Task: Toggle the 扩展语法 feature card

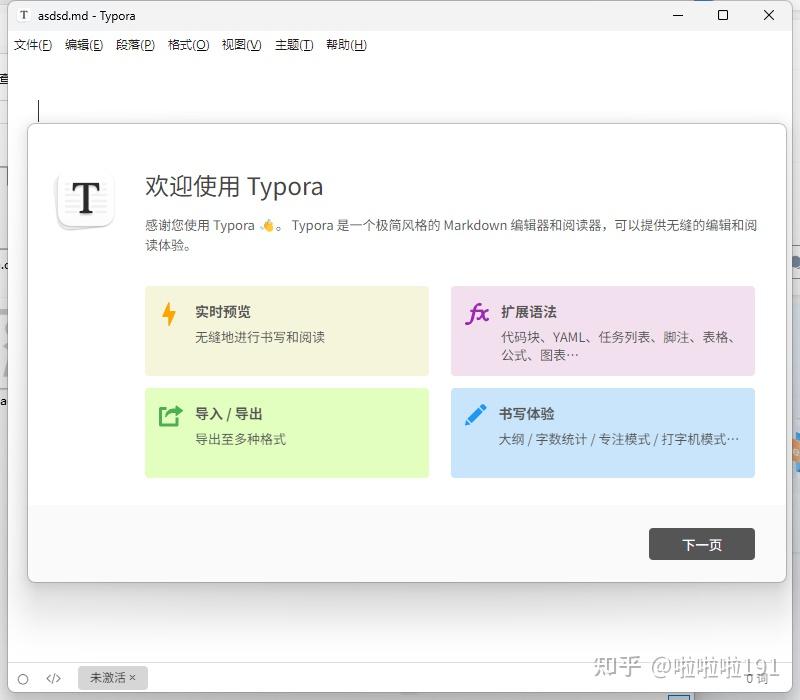Action: click(x=602, y=330)
